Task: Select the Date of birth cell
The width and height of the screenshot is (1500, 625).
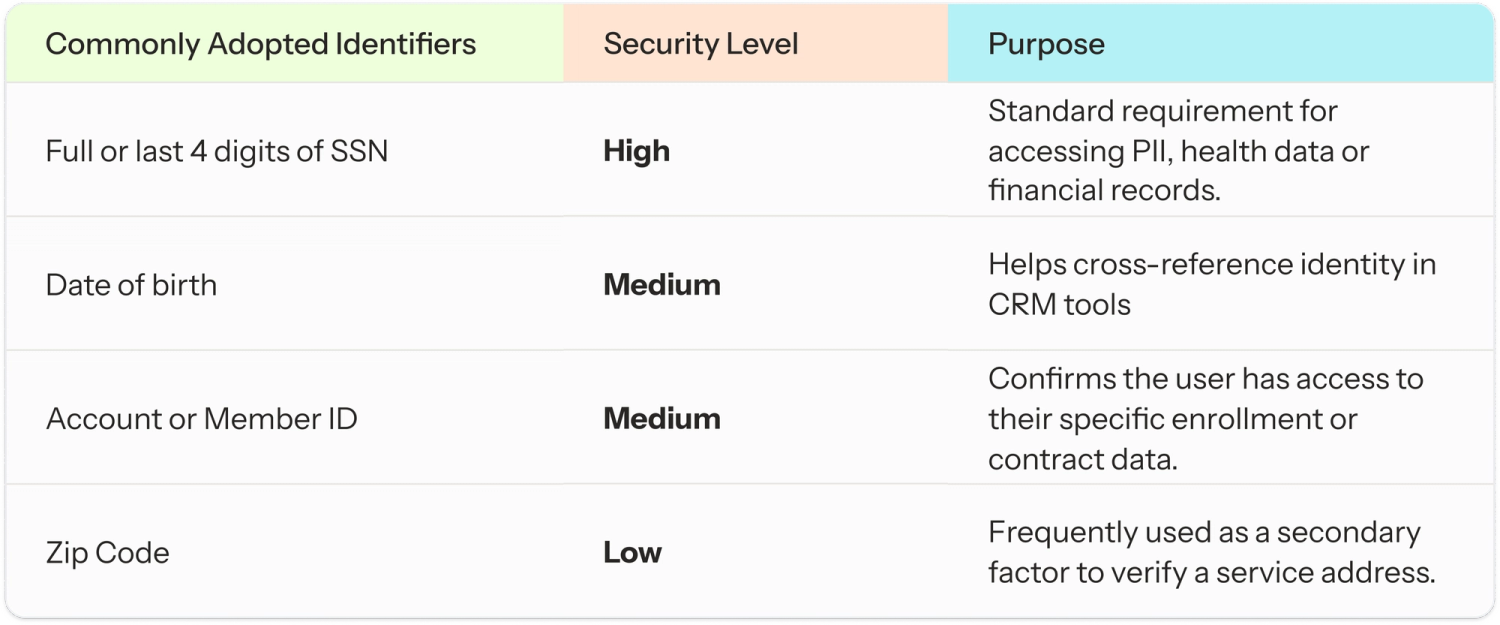Action: click(x=131, y=285)
